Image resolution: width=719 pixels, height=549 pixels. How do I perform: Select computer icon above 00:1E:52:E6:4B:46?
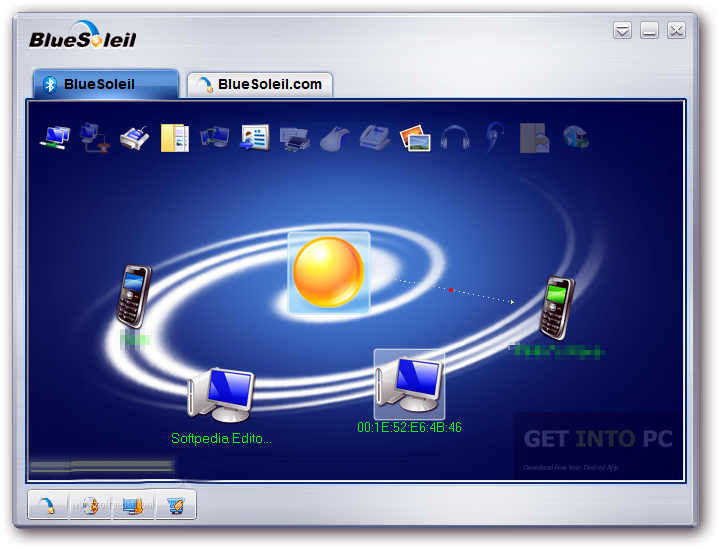409,384
